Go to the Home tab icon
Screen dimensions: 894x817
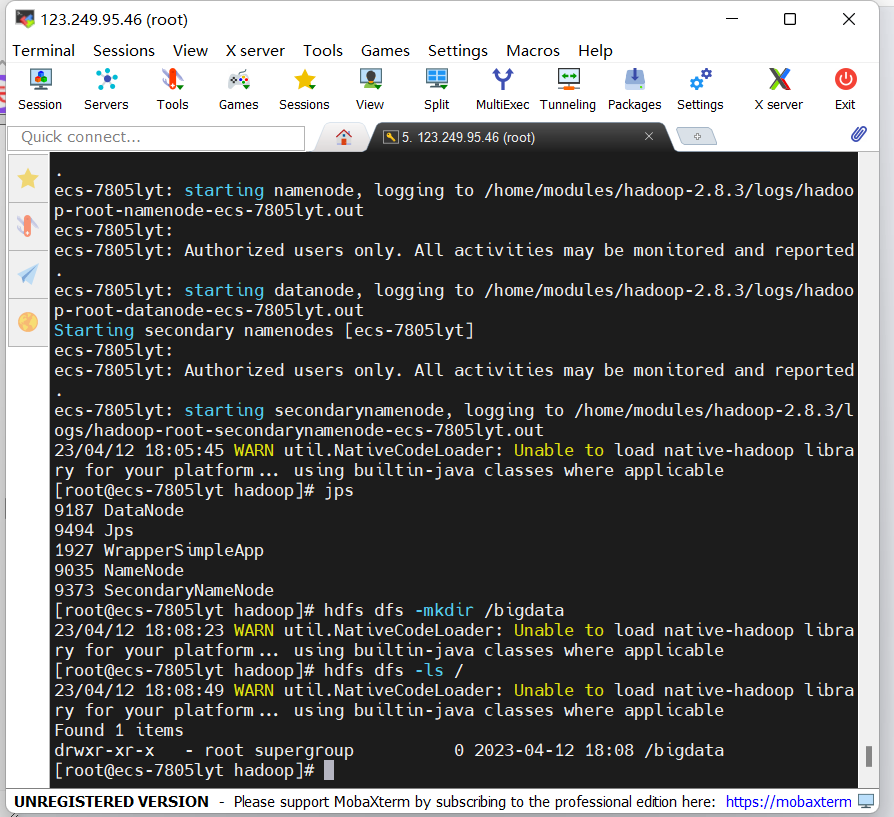point(343,137)
